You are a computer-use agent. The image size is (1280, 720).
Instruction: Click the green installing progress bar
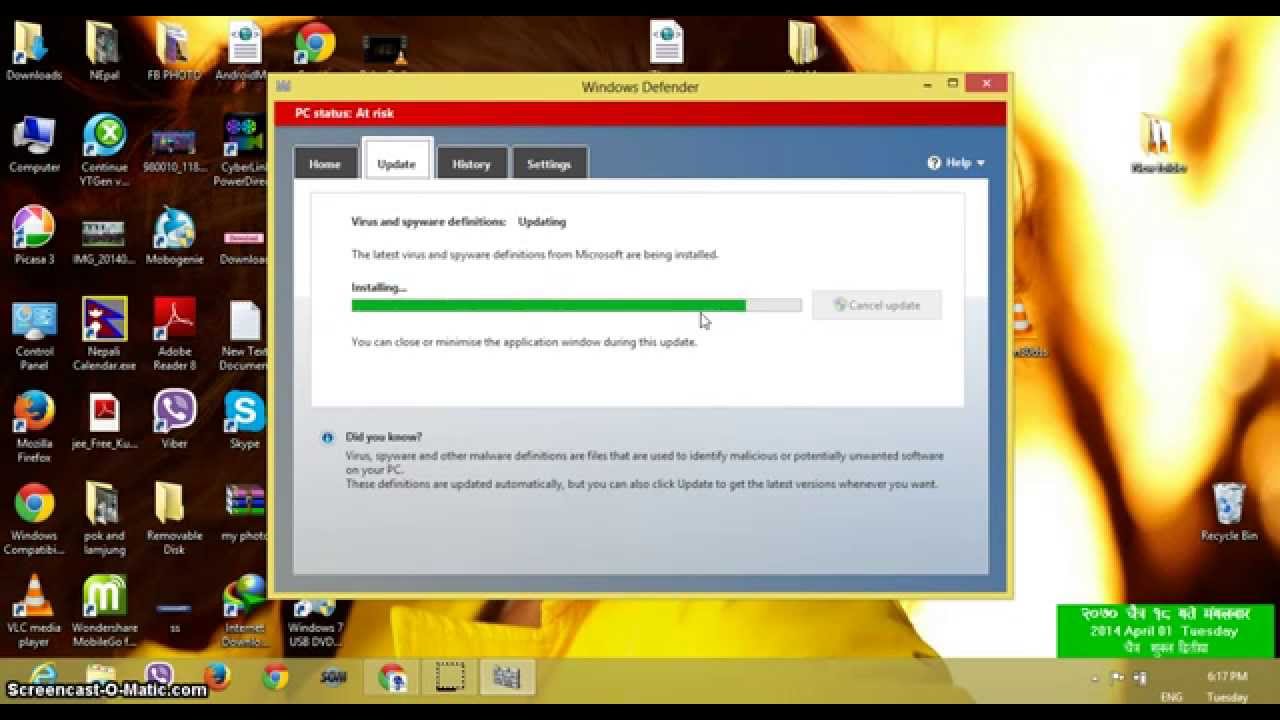coord(576,305)
